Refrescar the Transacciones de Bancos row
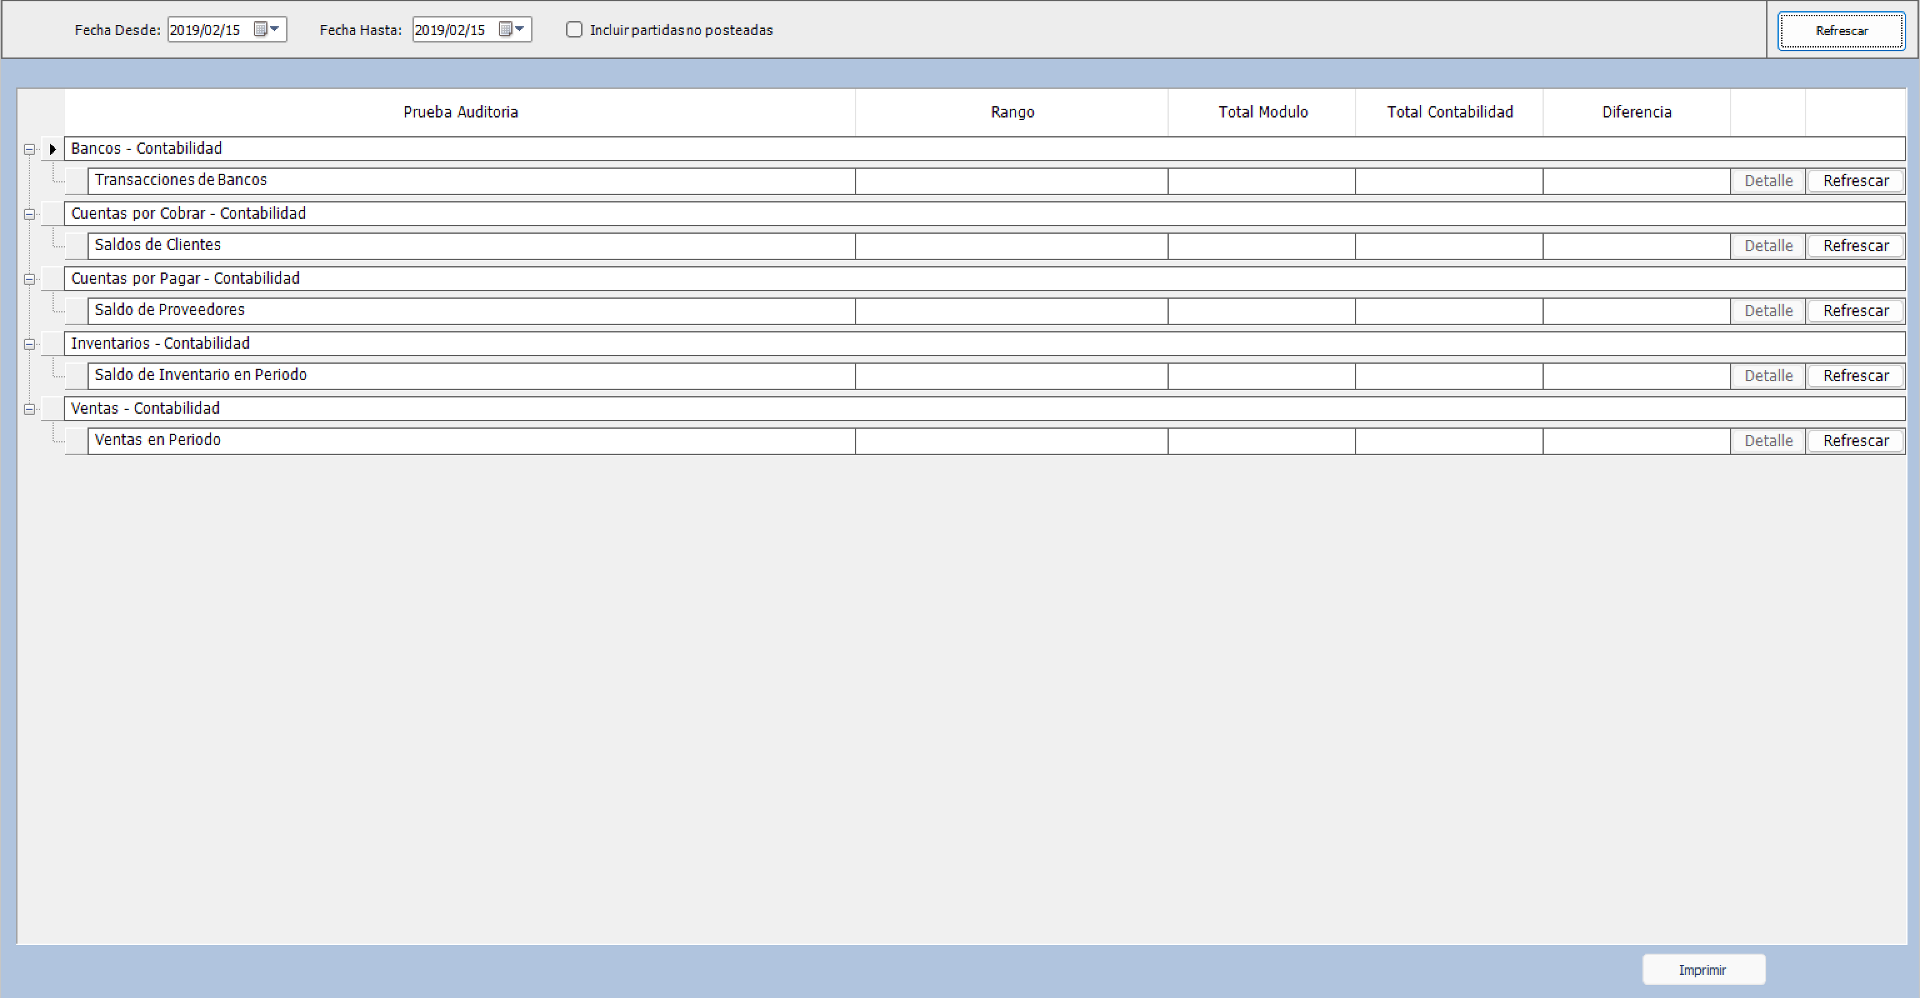The image size is (1920, 998). (1854, 180)
